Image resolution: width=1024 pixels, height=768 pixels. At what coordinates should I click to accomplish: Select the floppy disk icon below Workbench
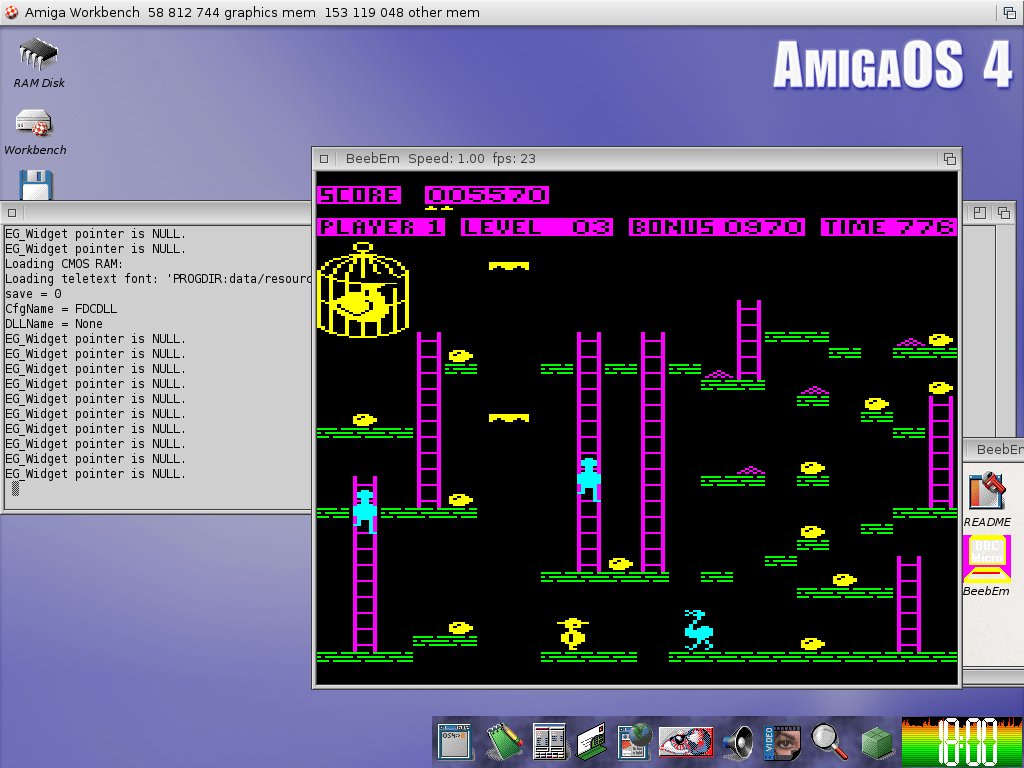click(36, 185)
